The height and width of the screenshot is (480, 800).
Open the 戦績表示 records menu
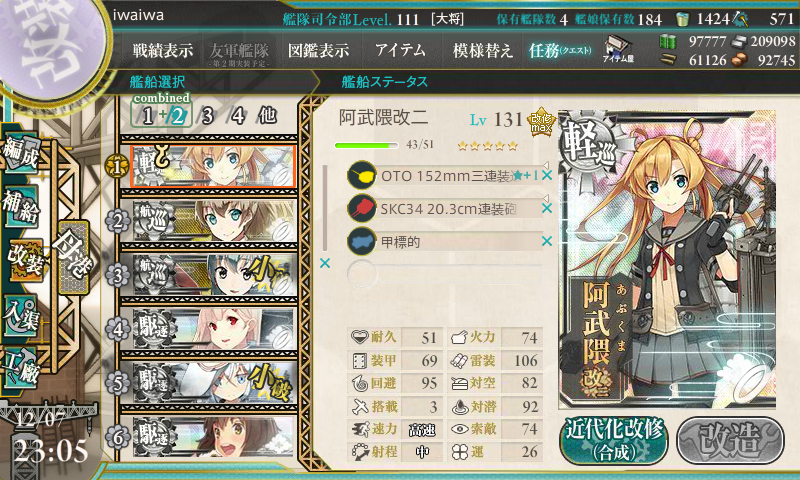pyautogui.click(x=163, y=50)
